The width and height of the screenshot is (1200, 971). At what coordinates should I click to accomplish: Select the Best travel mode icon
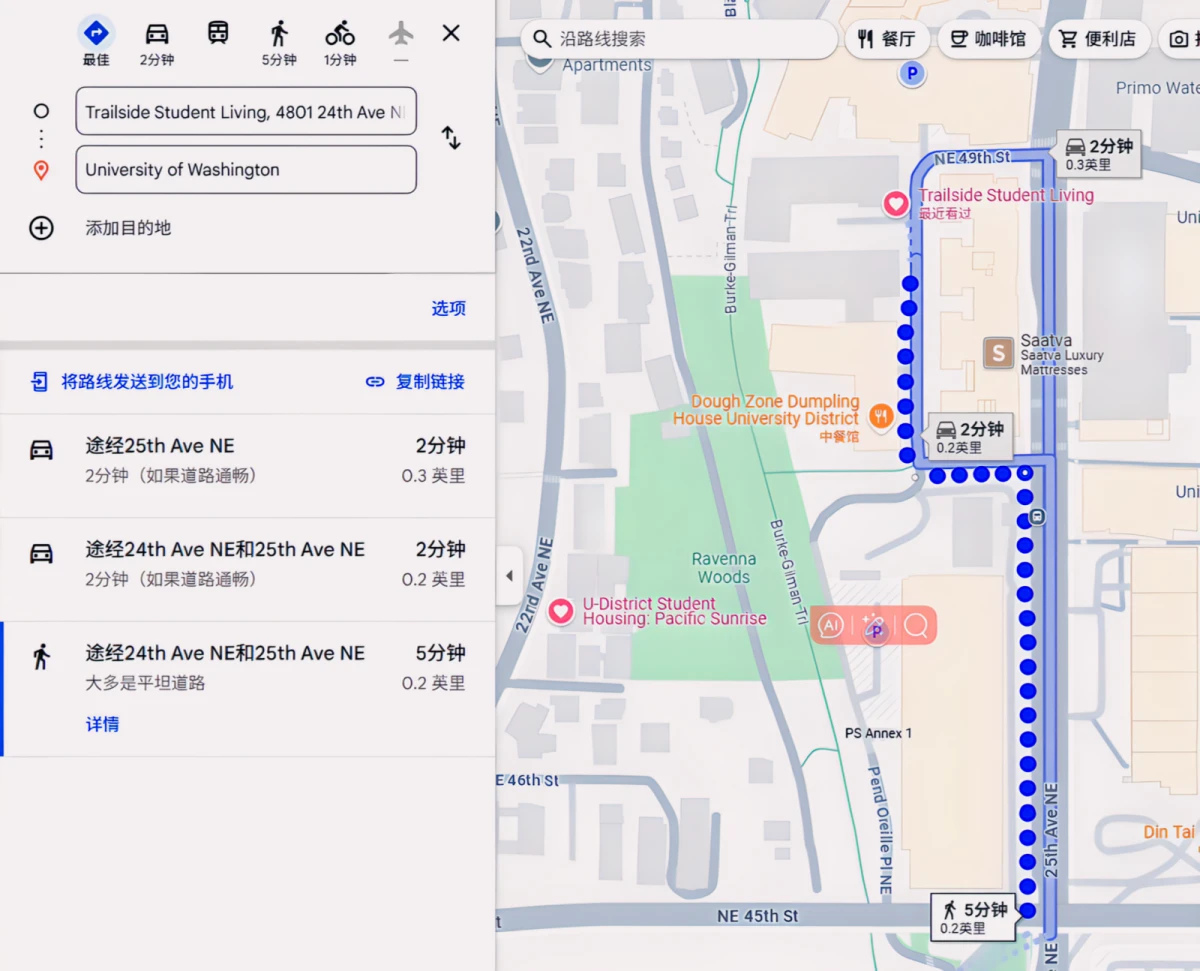point(96,33)
